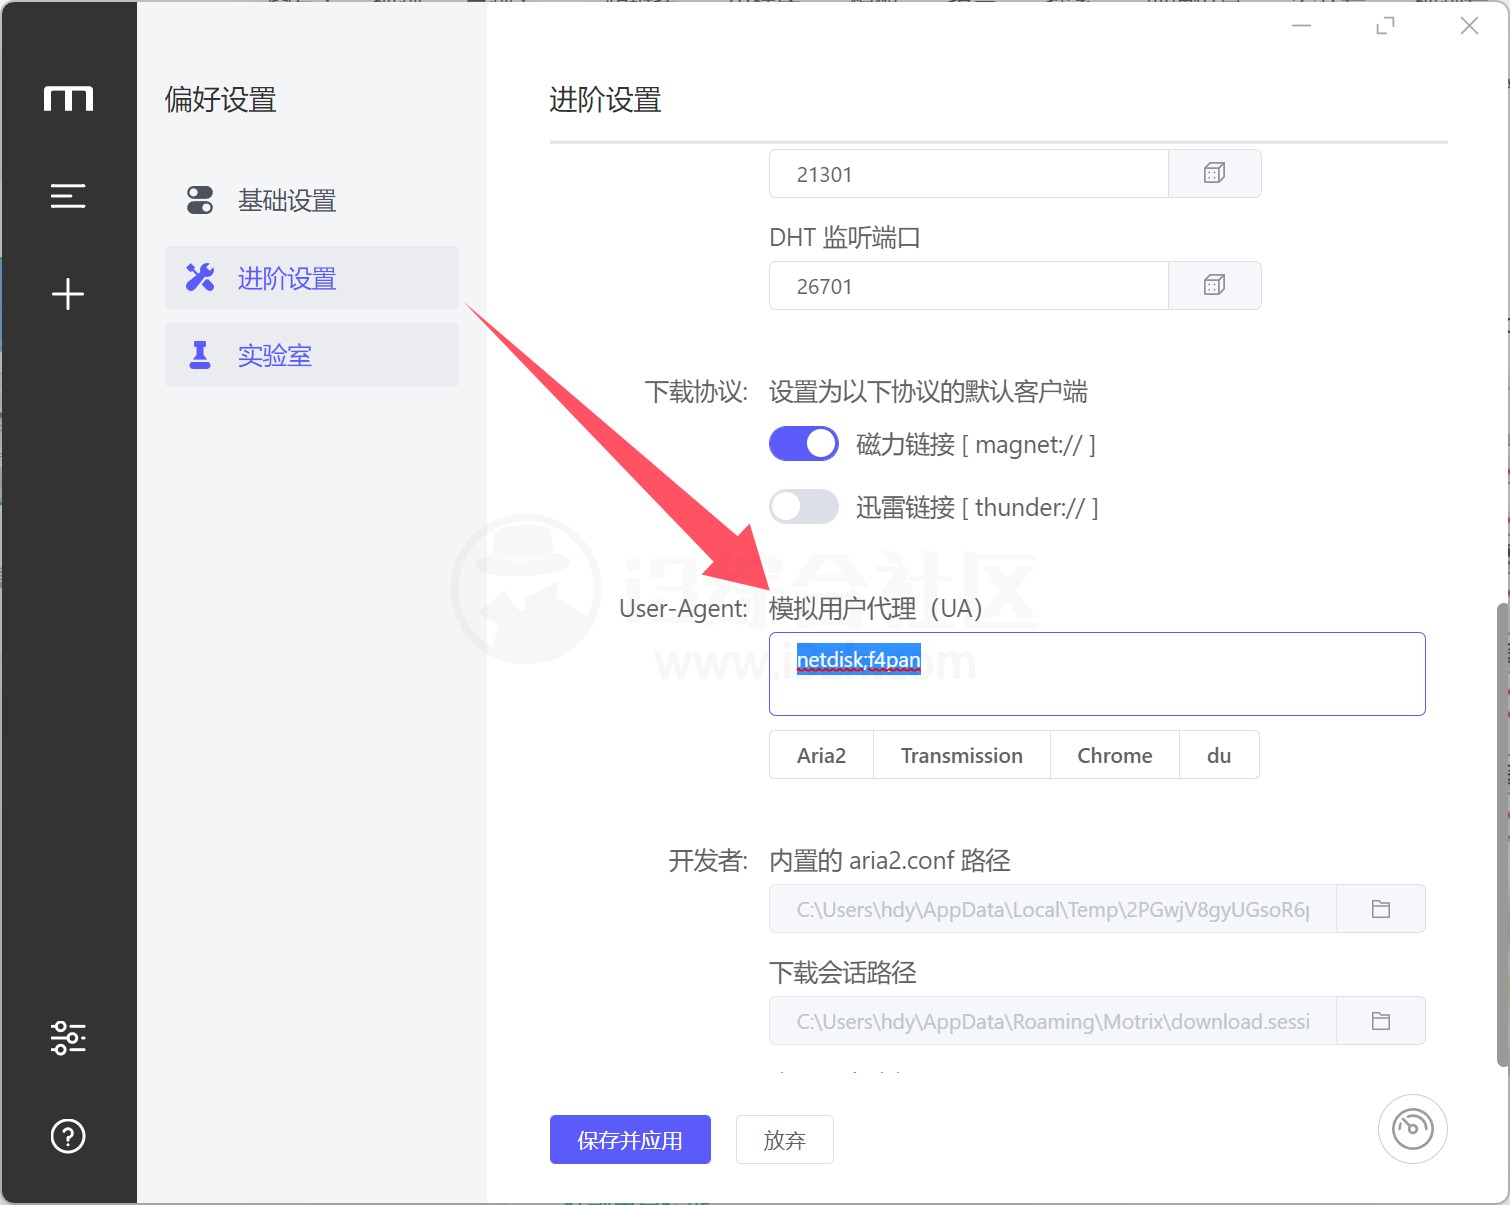Open preferences sliders icon in sidebar
Screen dimensions: 1510x1205
pos(68,1038)
